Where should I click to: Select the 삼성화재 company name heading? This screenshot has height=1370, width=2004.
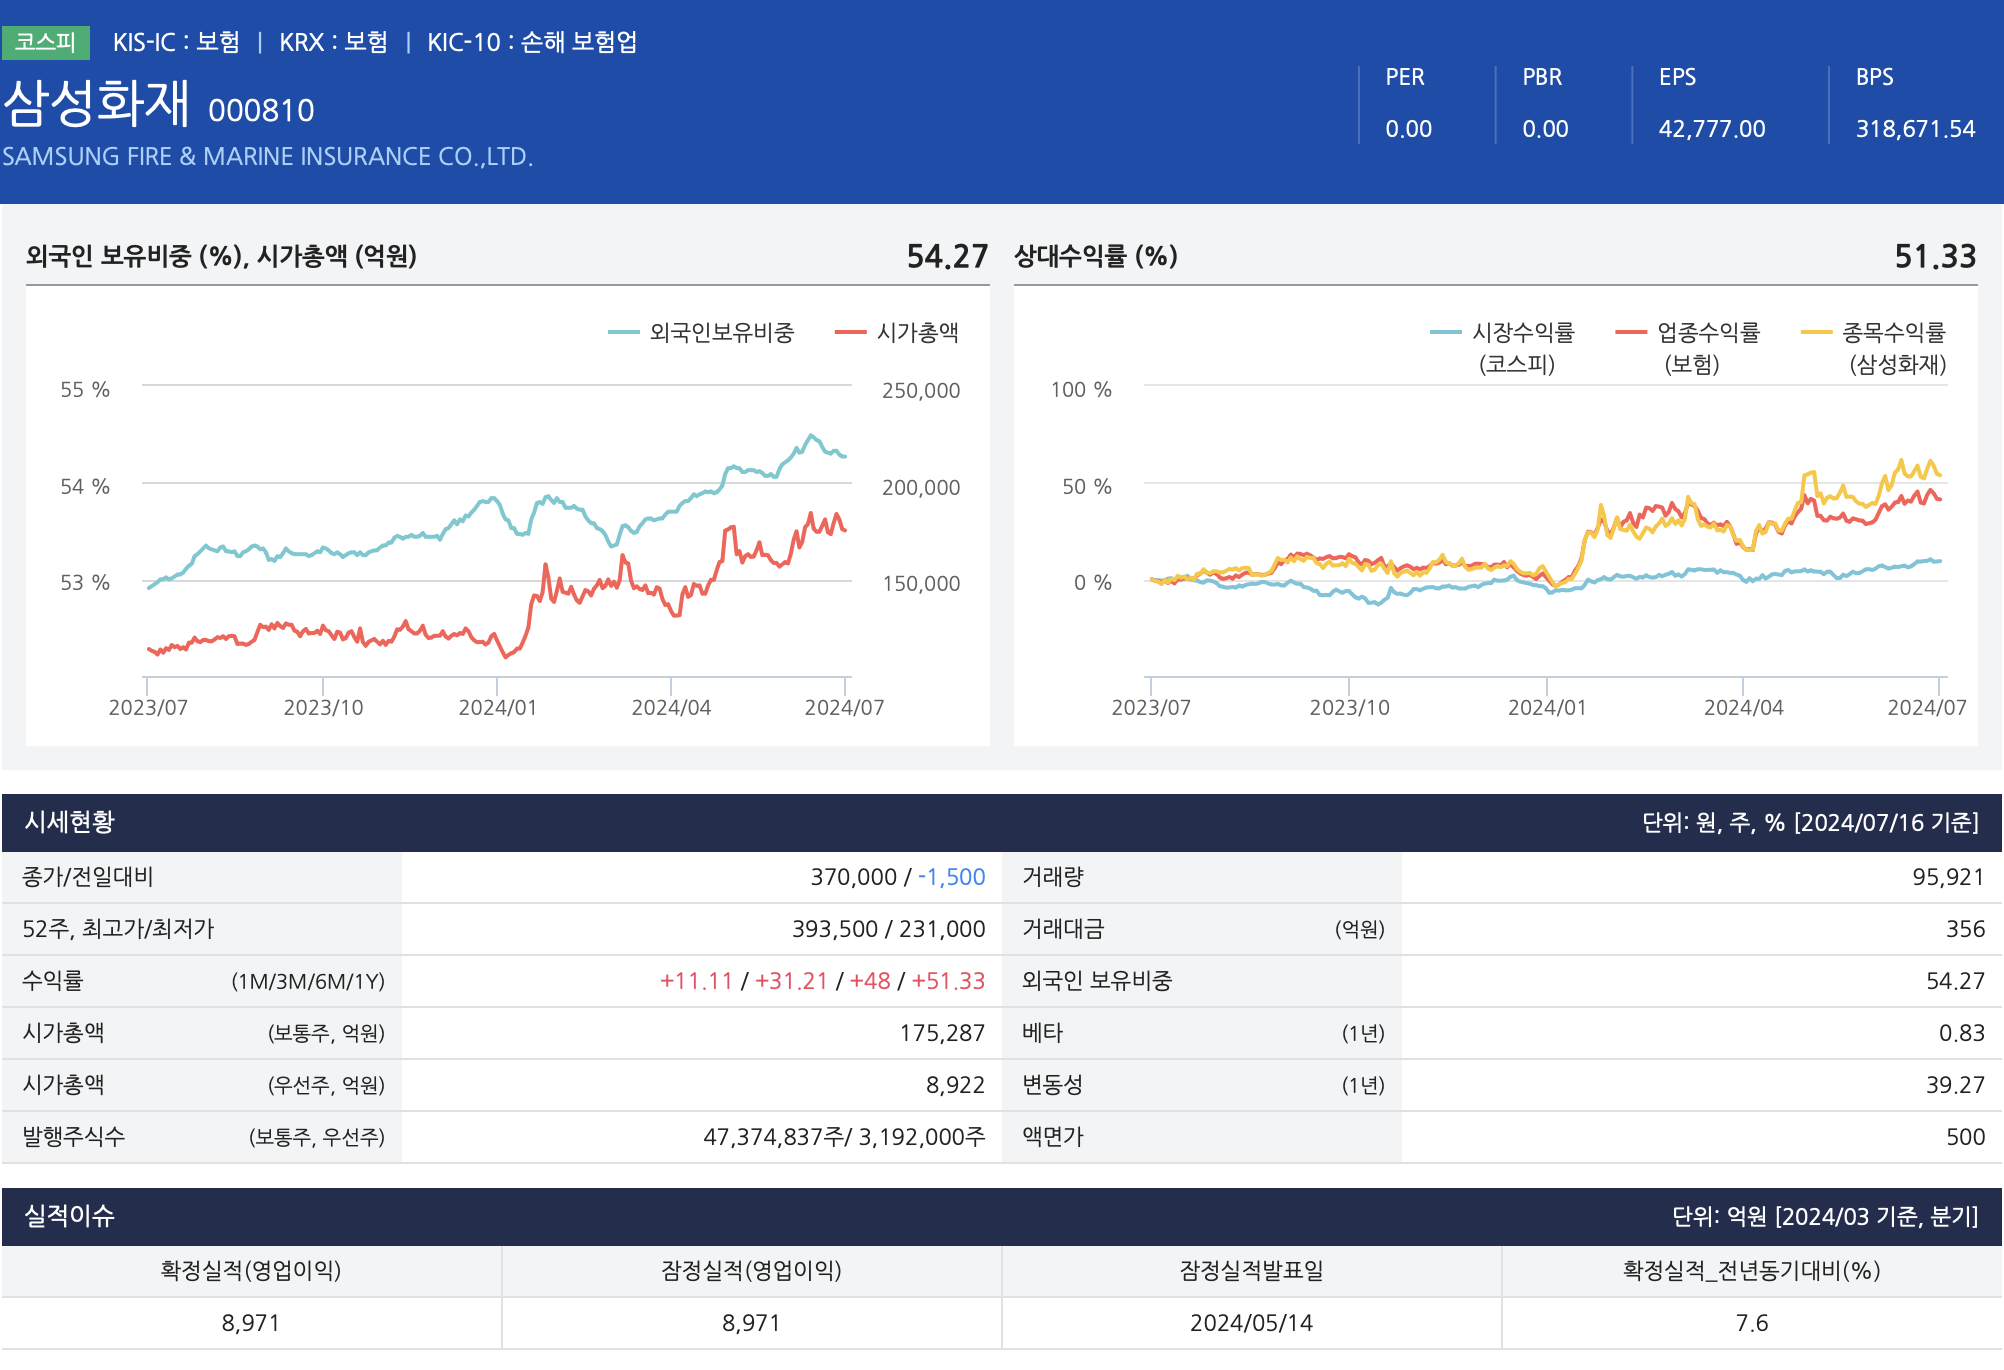click(96, 104)
